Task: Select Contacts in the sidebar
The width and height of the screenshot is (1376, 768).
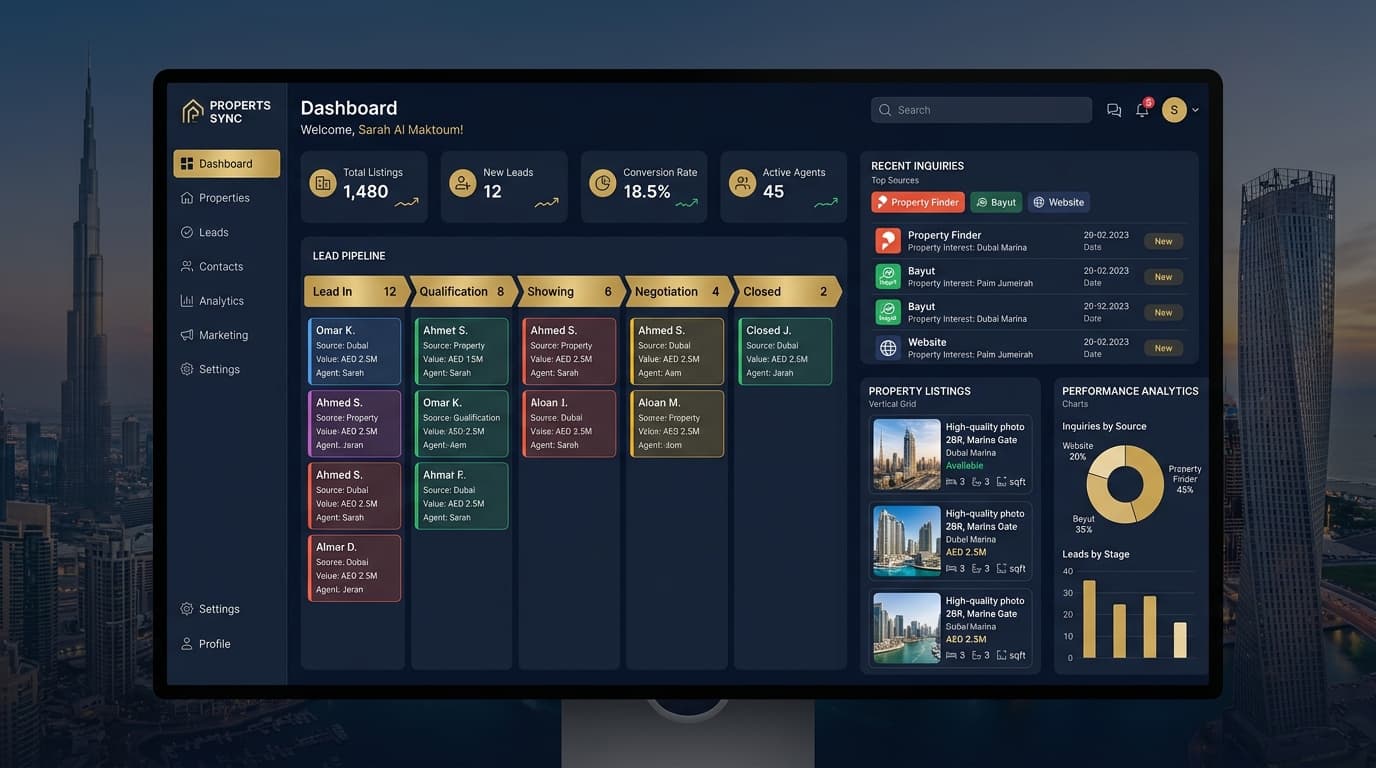Action: pyautogui.click(x=212, y=267)
